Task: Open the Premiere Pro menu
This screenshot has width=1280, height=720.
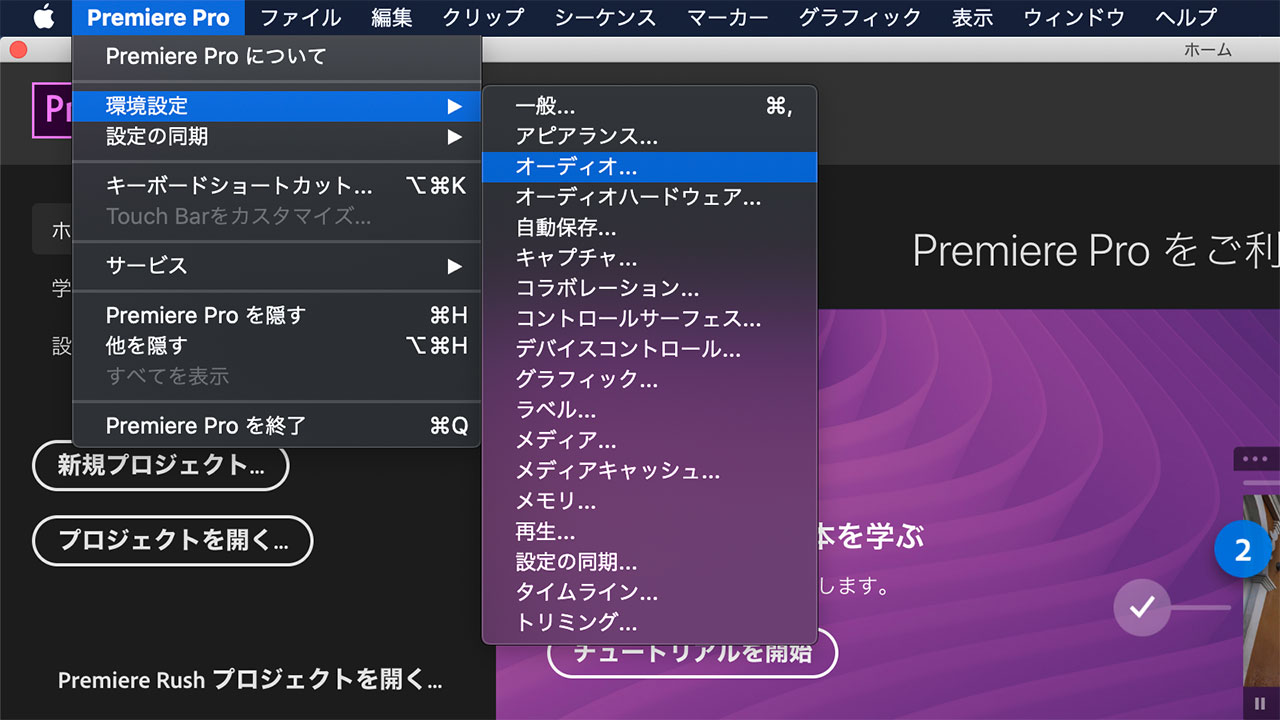Action: 158,17
